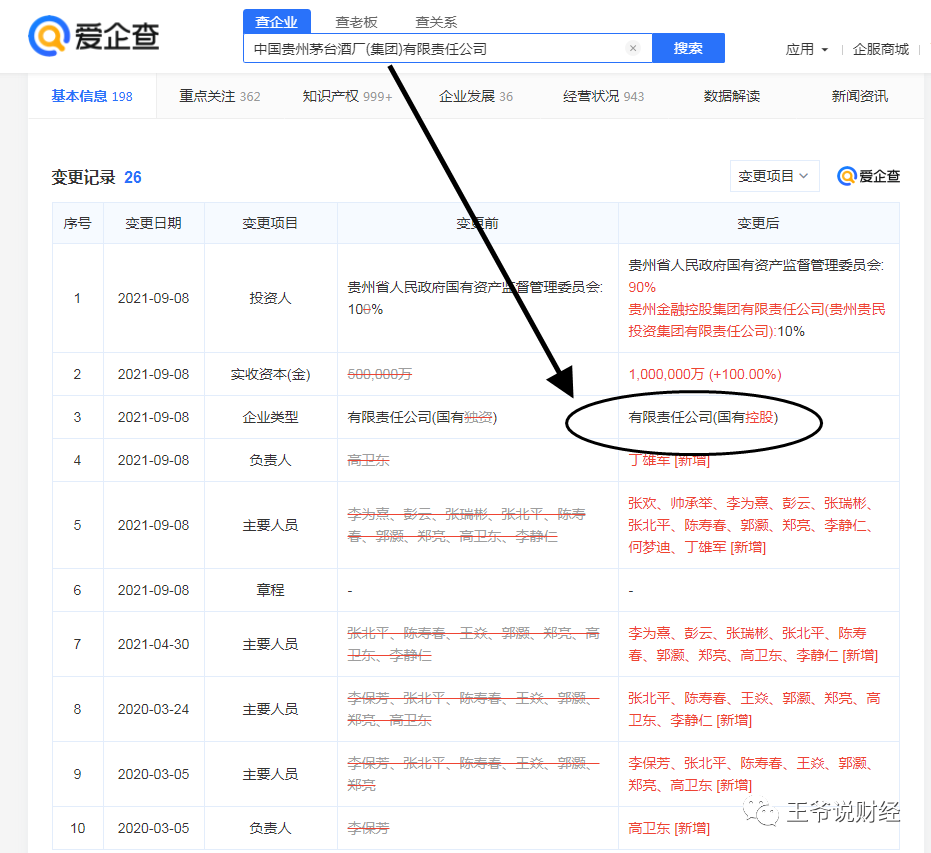Click the 章程 change item cell
The height and width of the screenshot is (853, 931).
coord(270,590)
